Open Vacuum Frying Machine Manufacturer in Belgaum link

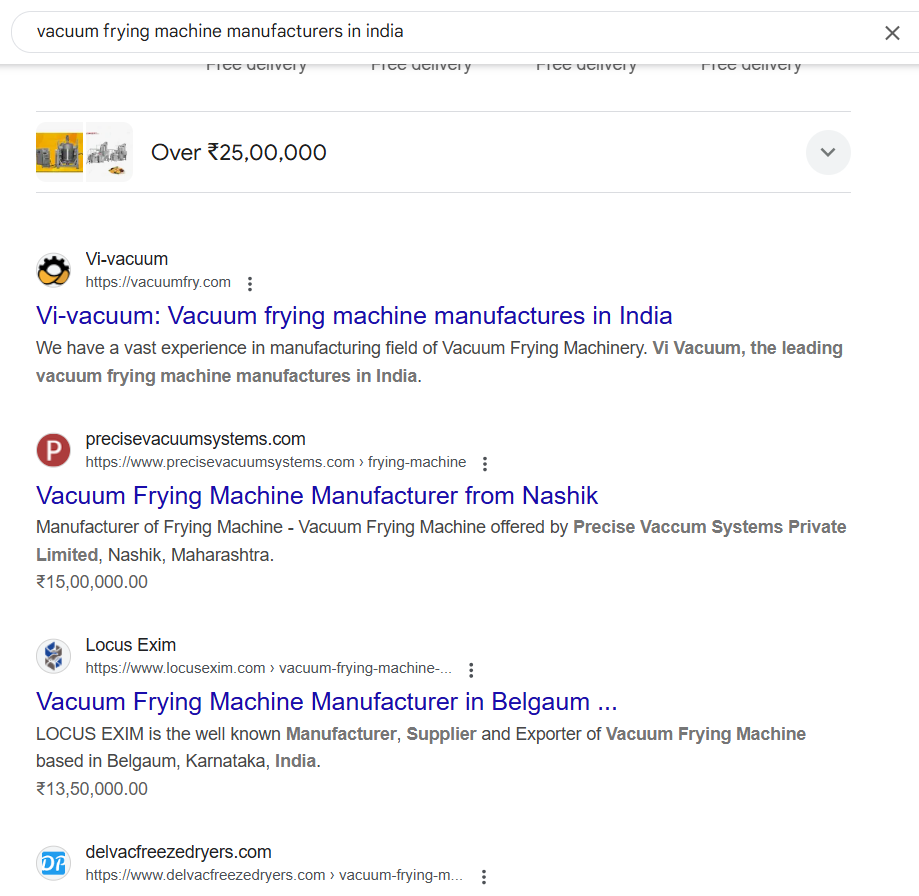point(326,702)
